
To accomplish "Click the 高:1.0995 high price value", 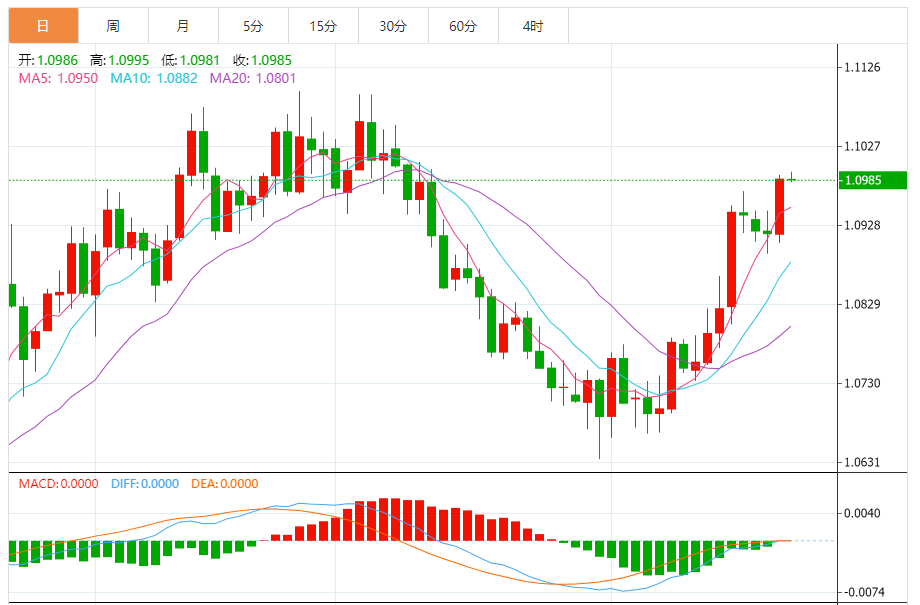I will pyautogui.click(x=120, y=60).
